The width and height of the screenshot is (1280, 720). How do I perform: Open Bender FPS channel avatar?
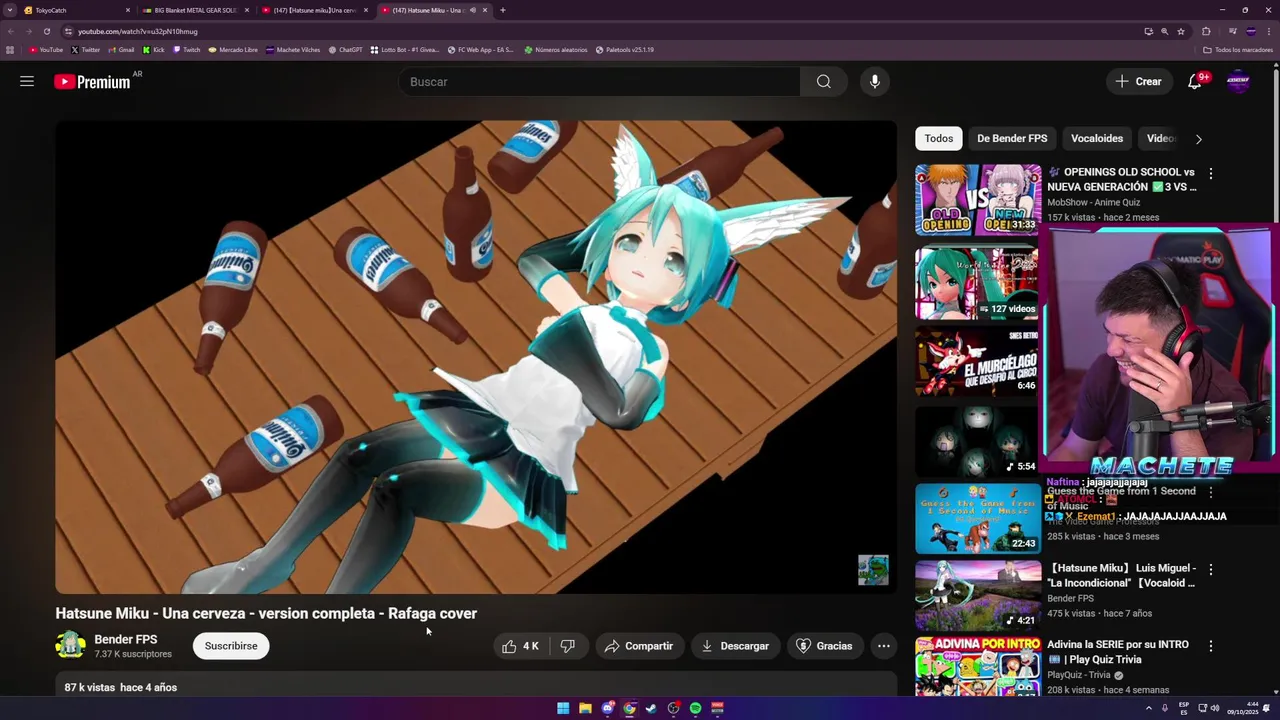(x=70, y=646)
